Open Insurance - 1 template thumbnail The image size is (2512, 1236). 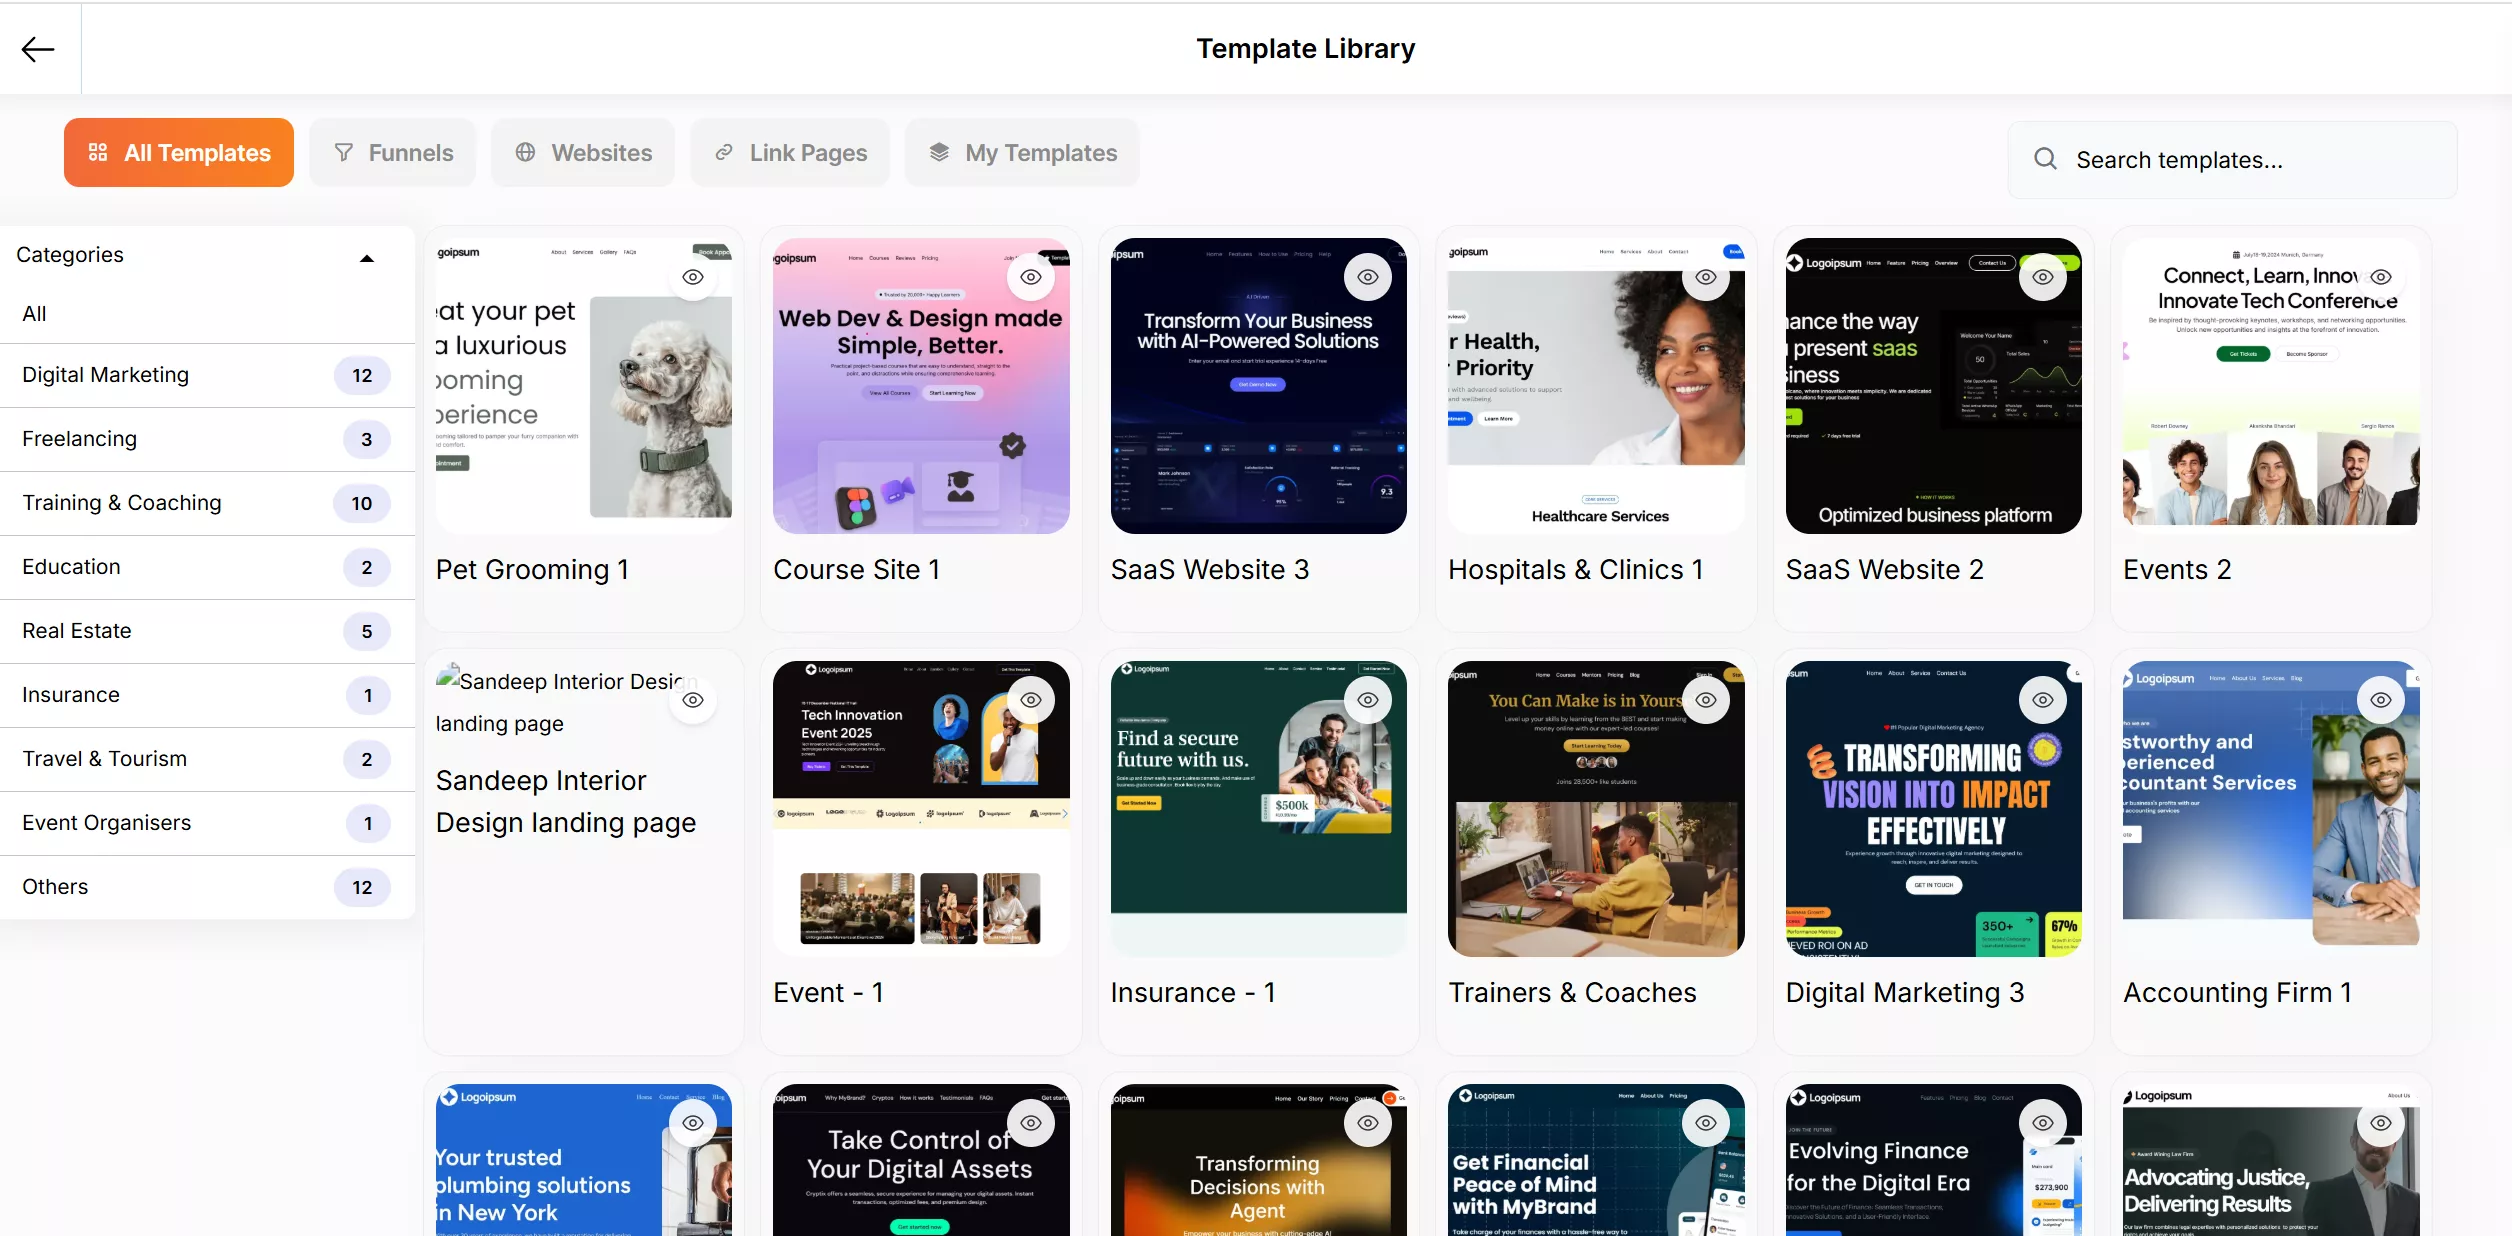tap(1259, 809)
